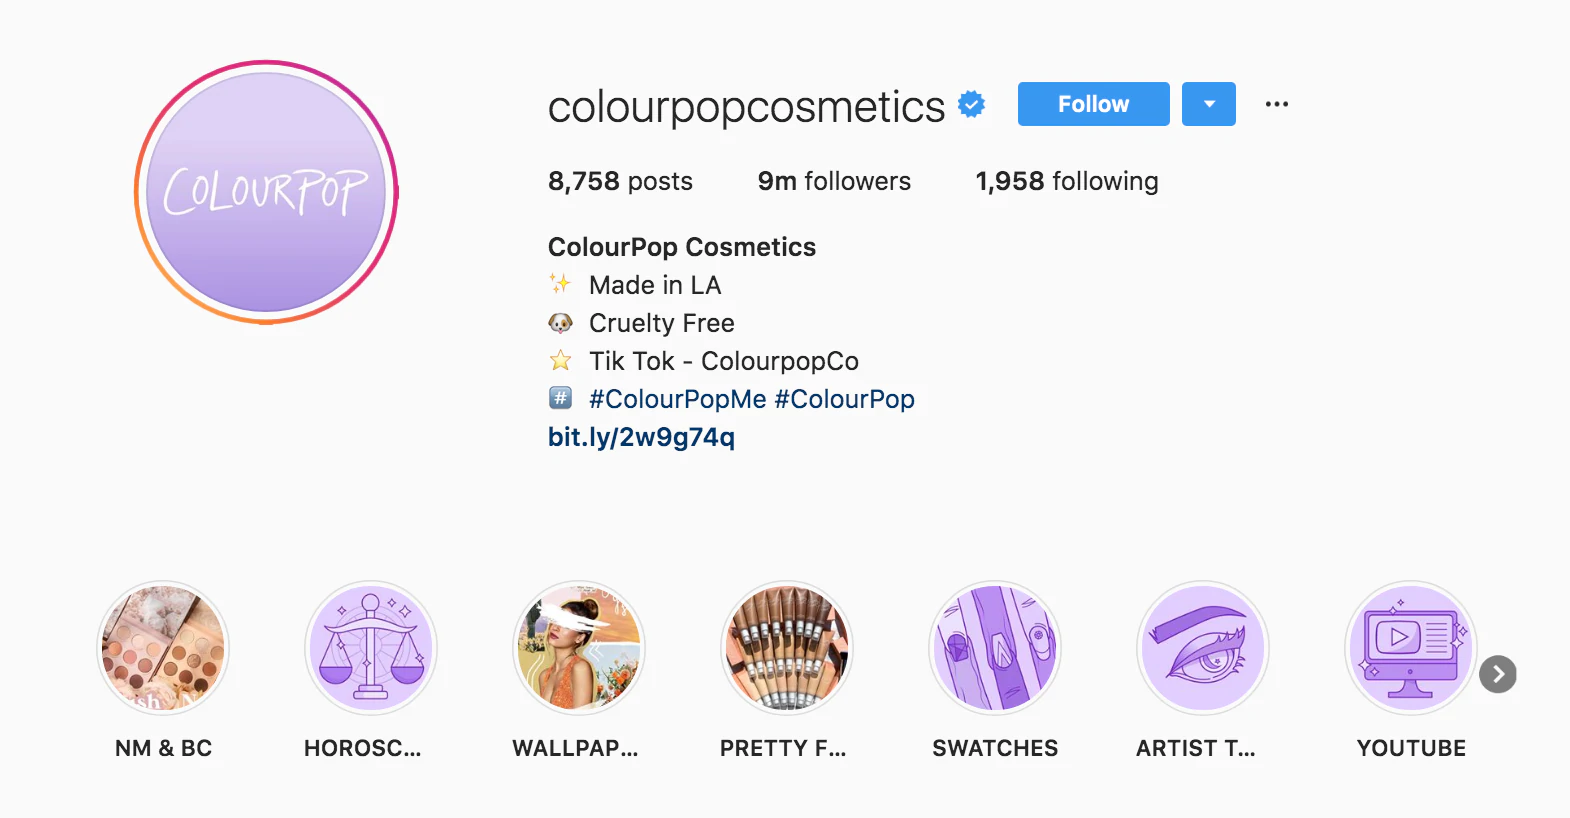Click the 8,758 posts count
Image resolution: width=1570 pixels, height=818 pixels.
point(620,181)
